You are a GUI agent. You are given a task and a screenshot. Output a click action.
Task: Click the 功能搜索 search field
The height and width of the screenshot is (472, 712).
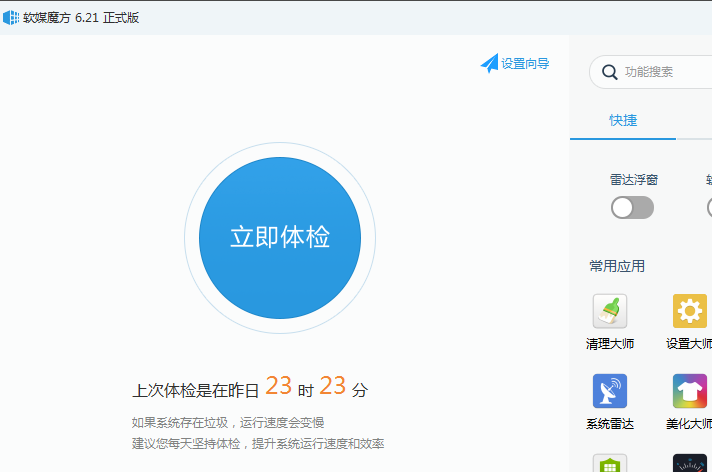tap(660, 72)
